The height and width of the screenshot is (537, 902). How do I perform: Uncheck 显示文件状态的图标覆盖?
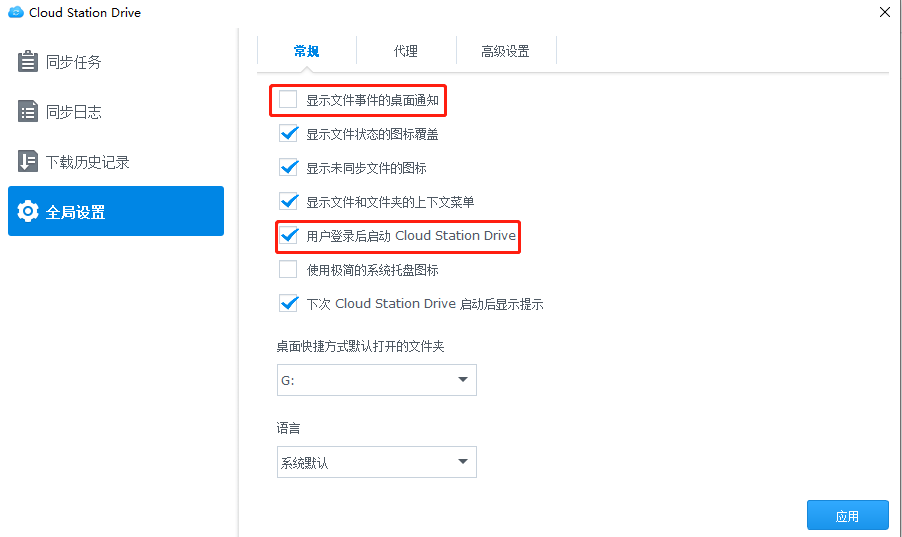point(288,134)
